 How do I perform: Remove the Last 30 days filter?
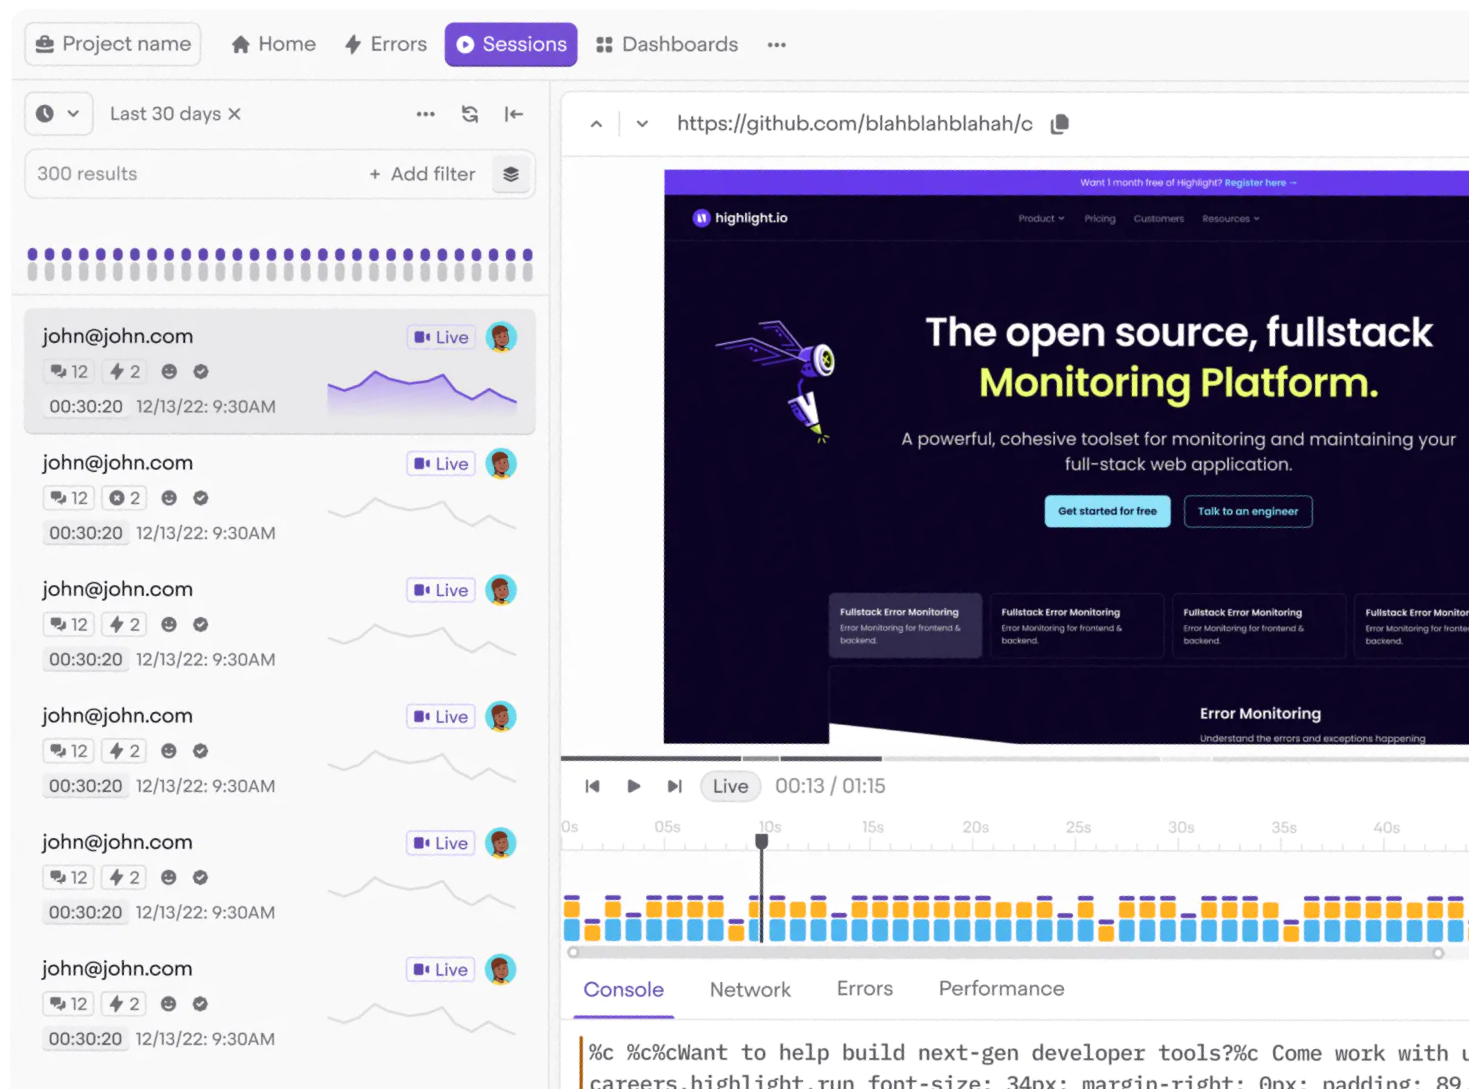[235, 114]
